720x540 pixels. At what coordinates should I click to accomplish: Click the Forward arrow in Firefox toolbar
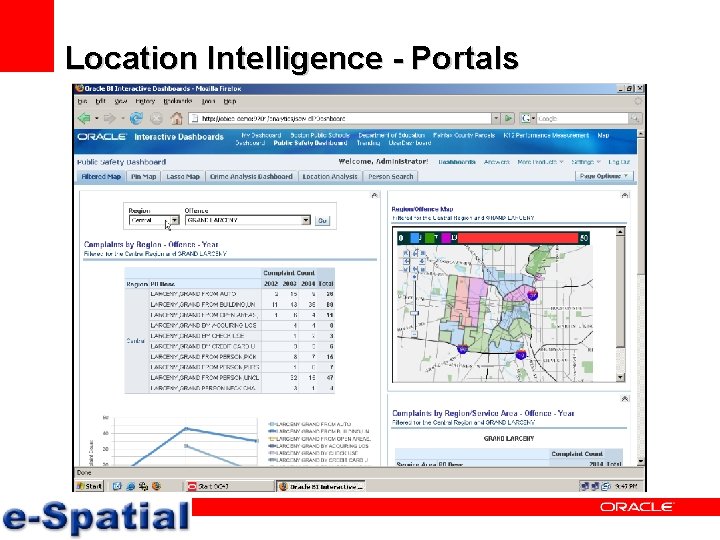(110, 118)
